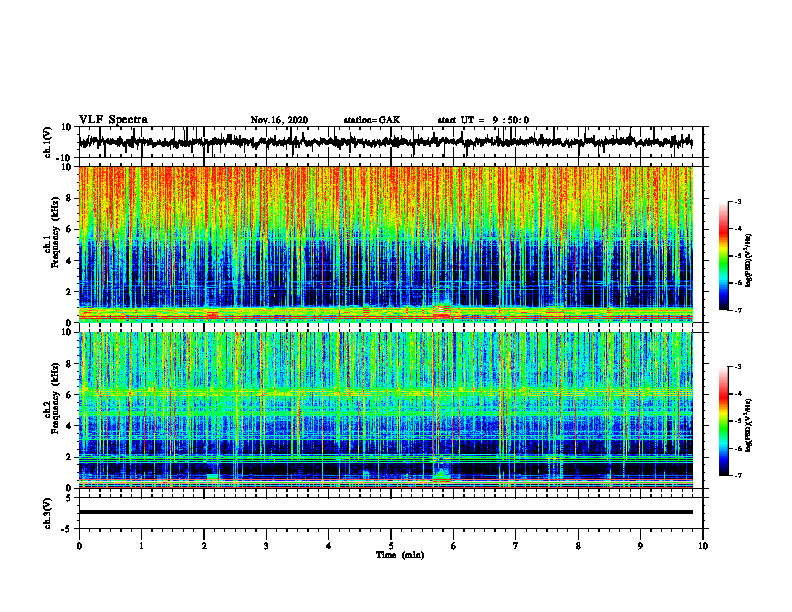The image size is (792, 612).
Task: Click the thick ch.3 voltage line
Action: click(385, 512)
